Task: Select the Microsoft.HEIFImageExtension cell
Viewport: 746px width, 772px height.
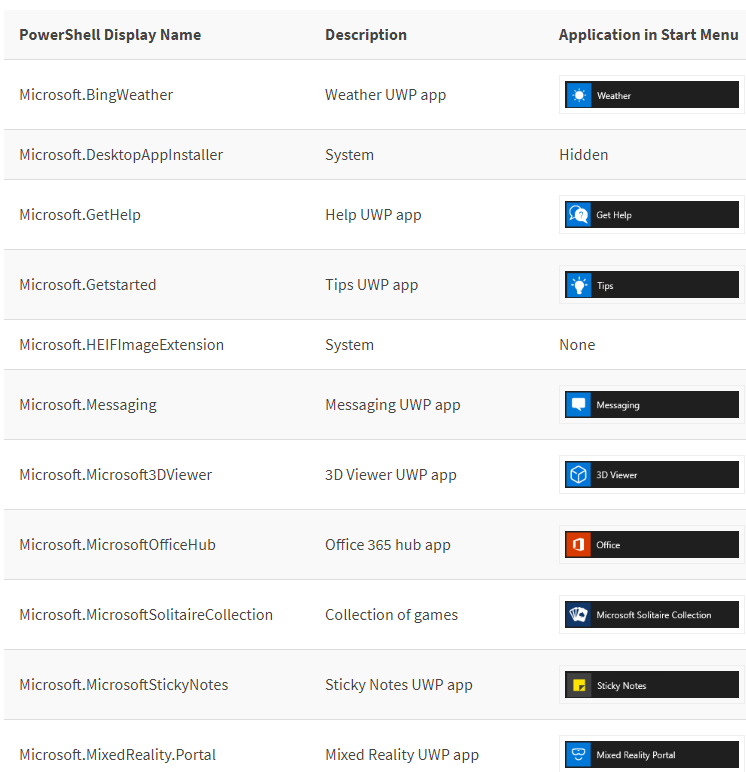Action: pyautogui.click(x=122, y=345)
